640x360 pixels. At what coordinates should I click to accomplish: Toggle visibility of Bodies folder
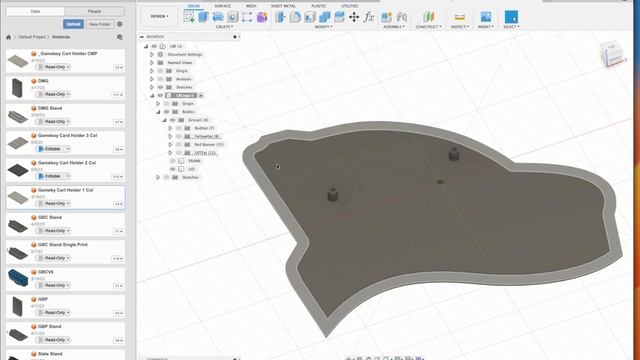click(167, 112)
